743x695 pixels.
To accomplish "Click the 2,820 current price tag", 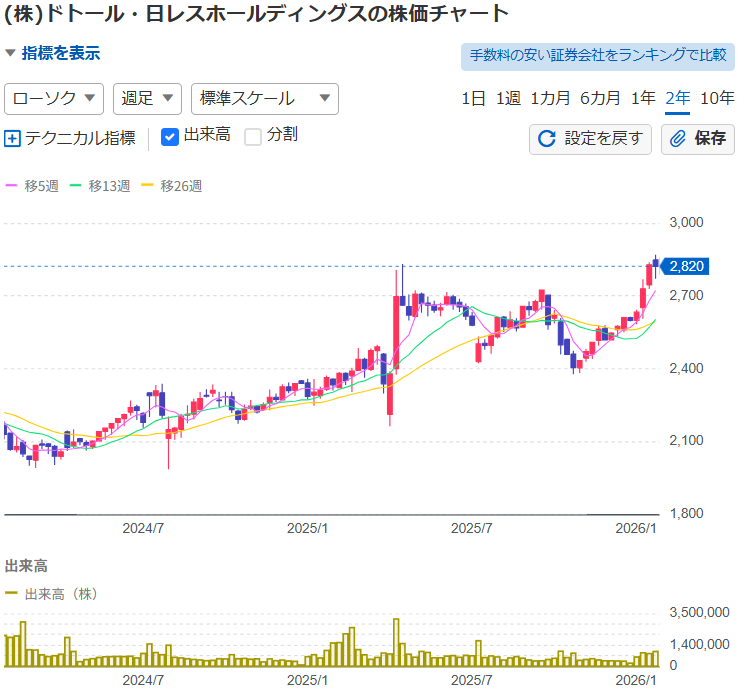I will (x=686, y=266).
